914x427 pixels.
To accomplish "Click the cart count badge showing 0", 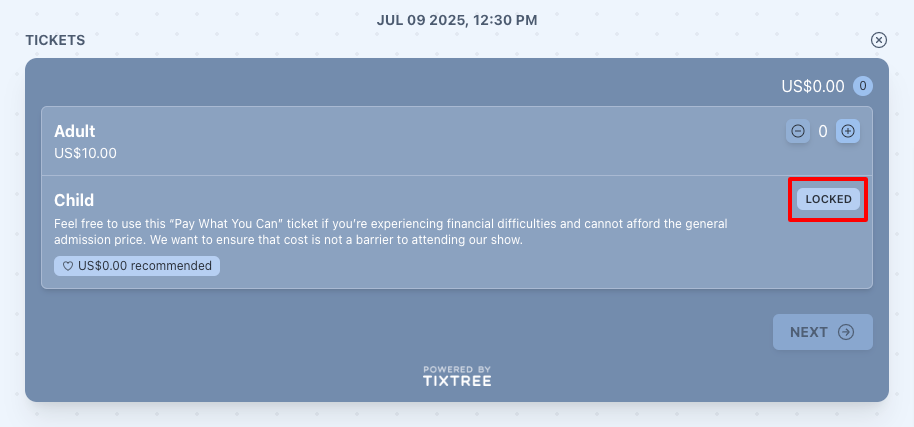I will 863,86.
